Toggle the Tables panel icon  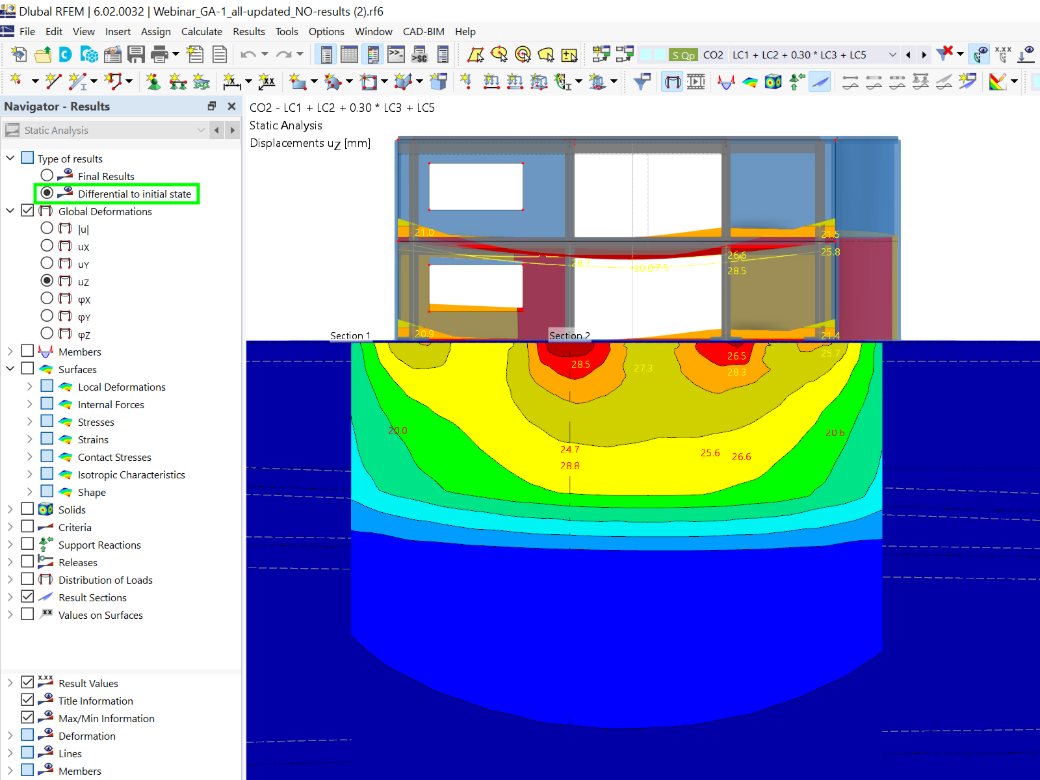[349, 54]
